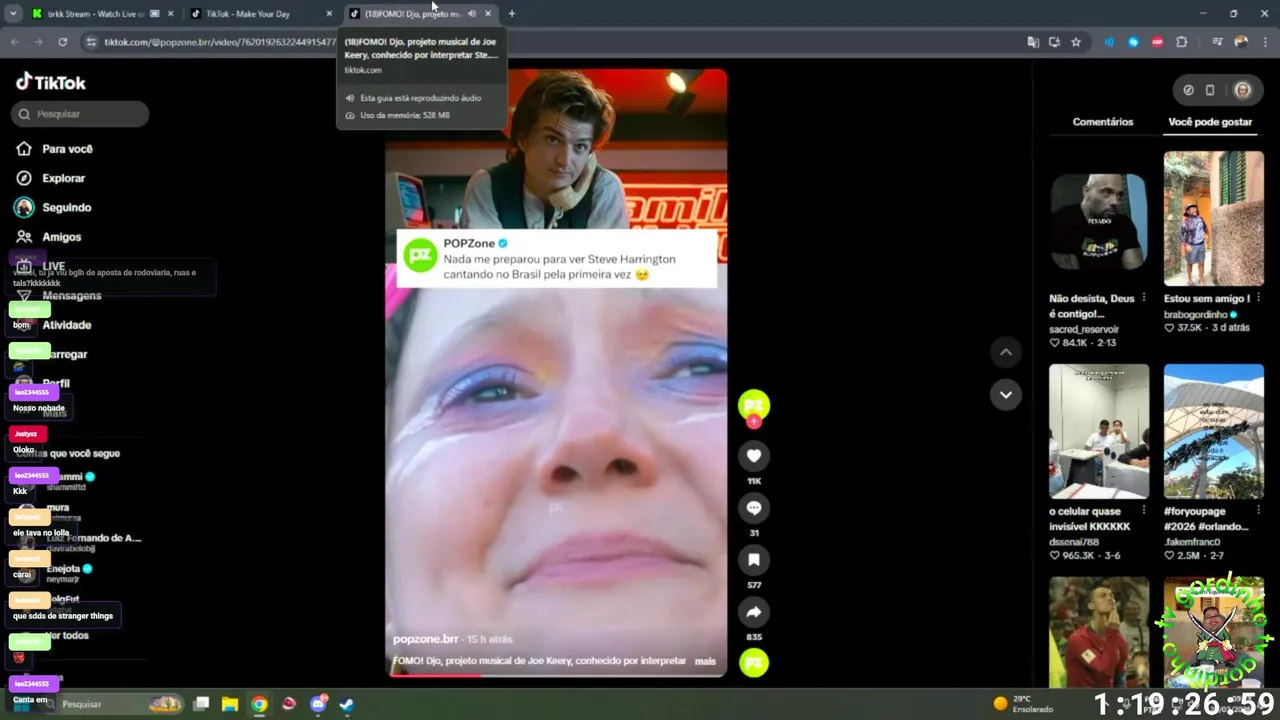Open the coins icon in the top-right pill
This screenshot has width=1280, height=720.
[x=1188, y=90]
